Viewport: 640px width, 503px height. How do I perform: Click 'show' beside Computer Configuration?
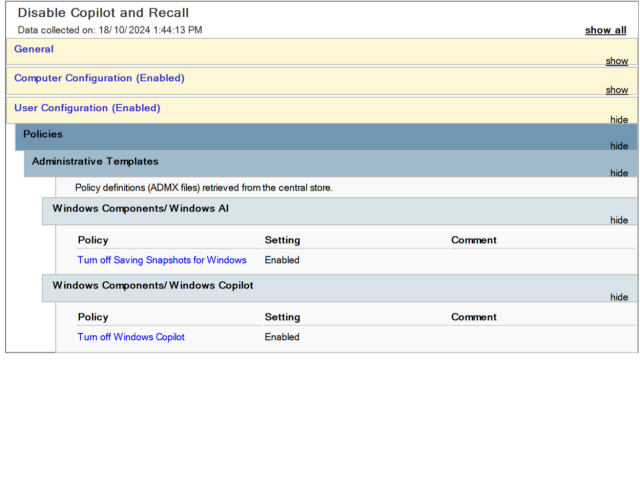[616, 90]
